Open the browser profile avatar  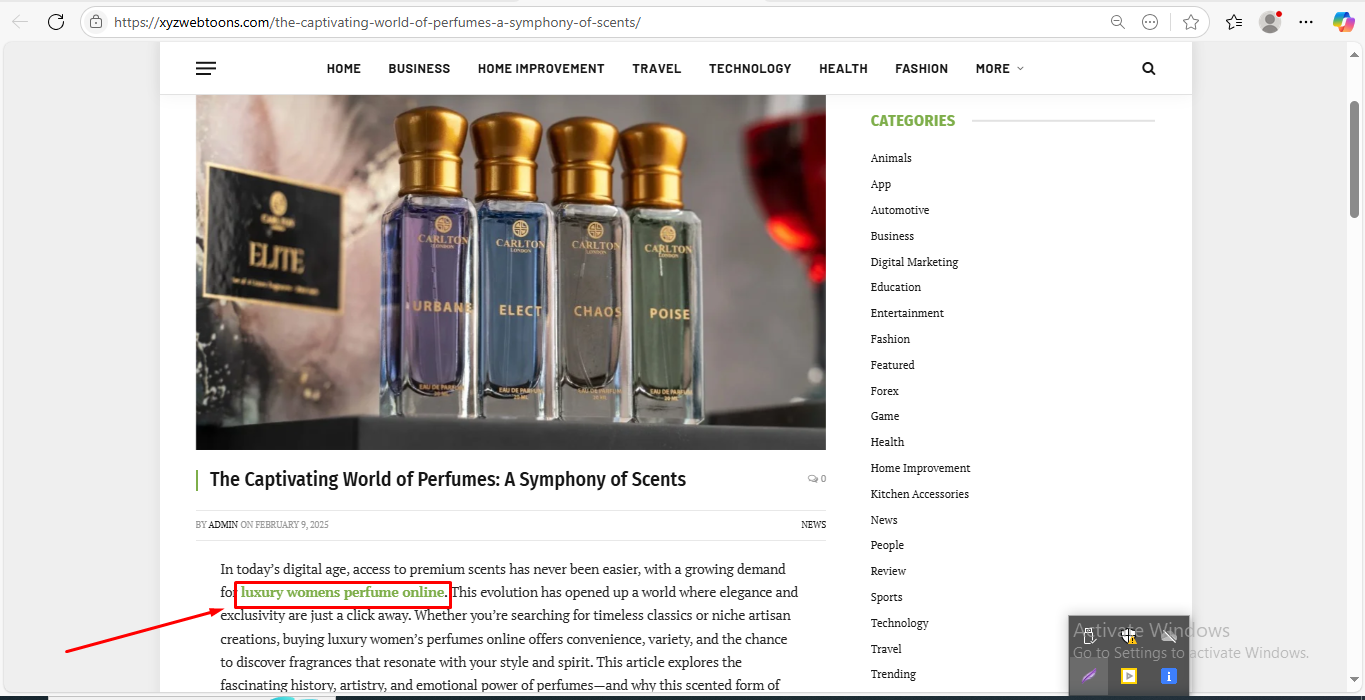[x=1270, y=22]
